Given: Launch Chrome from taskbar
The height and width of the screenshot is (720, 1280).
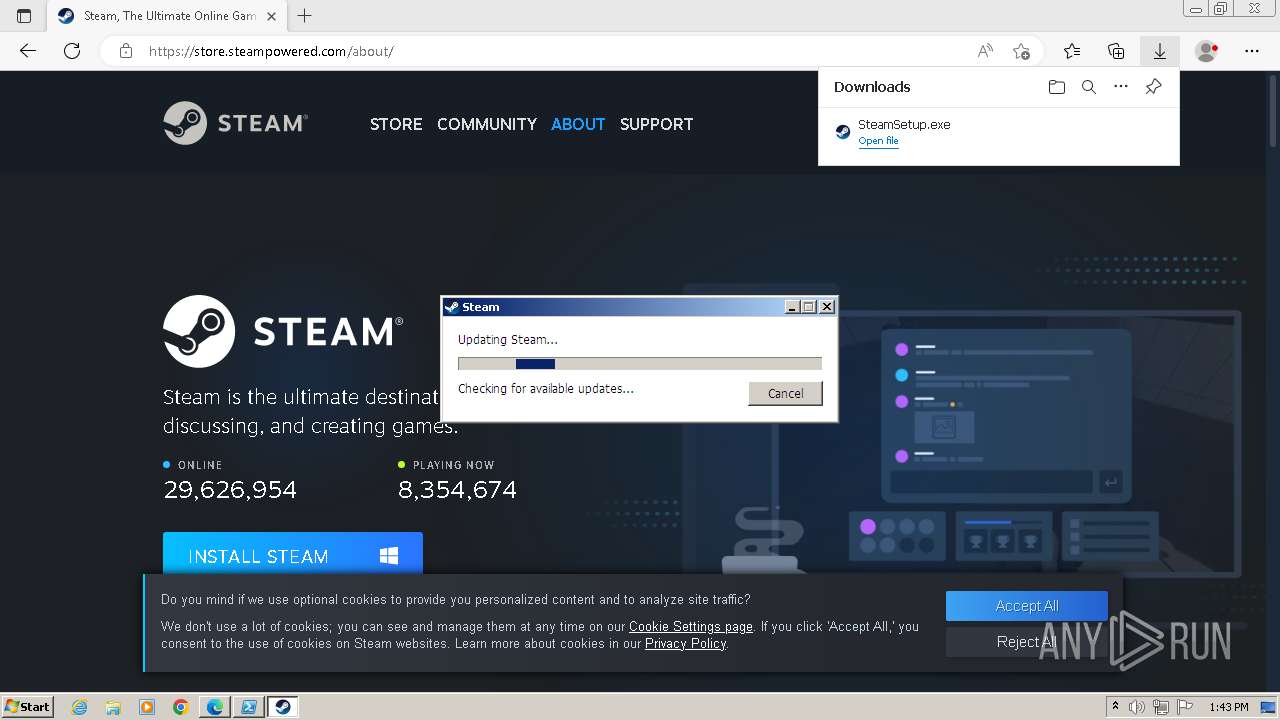Looking at the screenshot, I should [181, 707].
